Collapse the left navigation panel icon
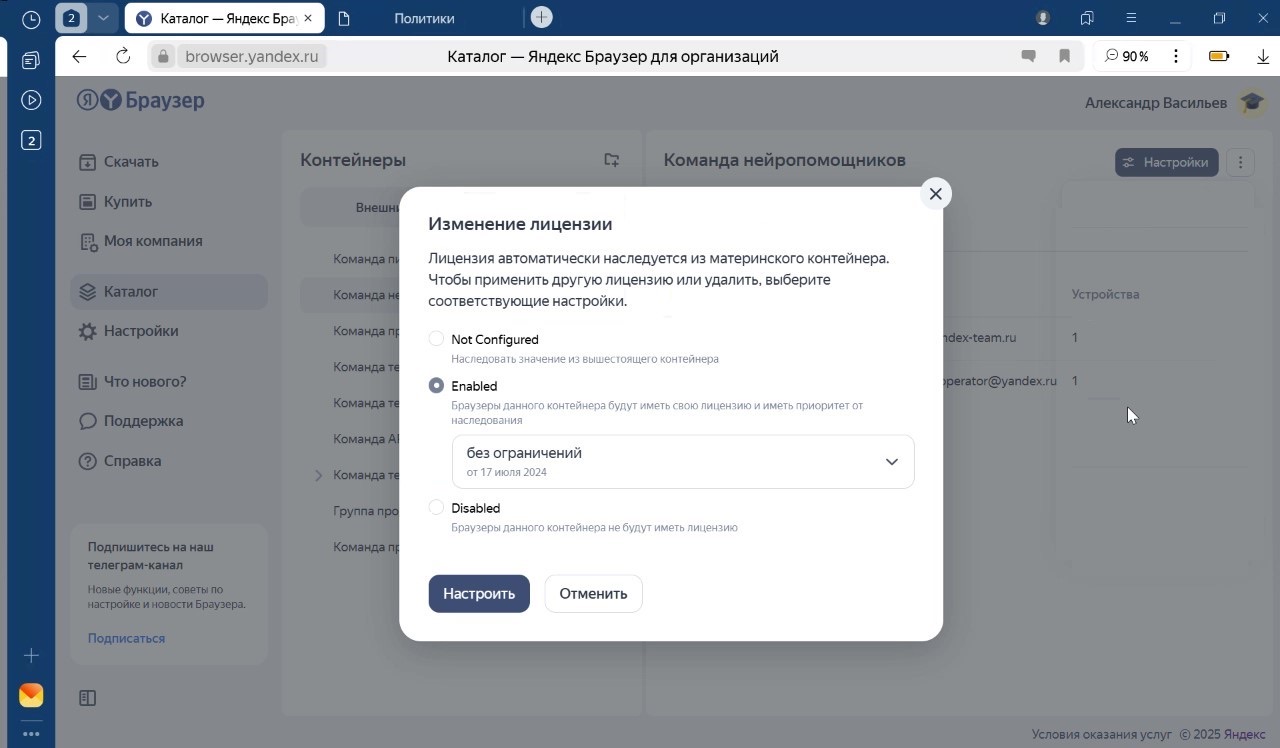 click(x=87, y=698)
